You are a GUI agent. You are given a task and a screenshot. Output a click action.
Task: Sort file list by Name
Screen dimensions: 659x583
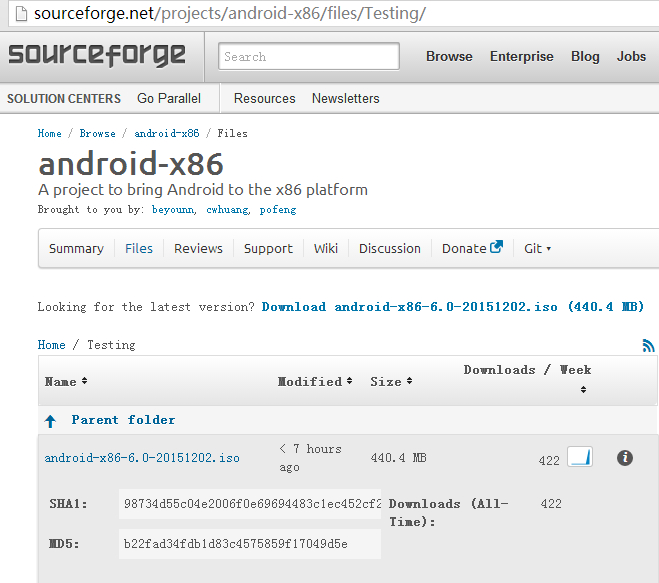(x=66, y=381)
